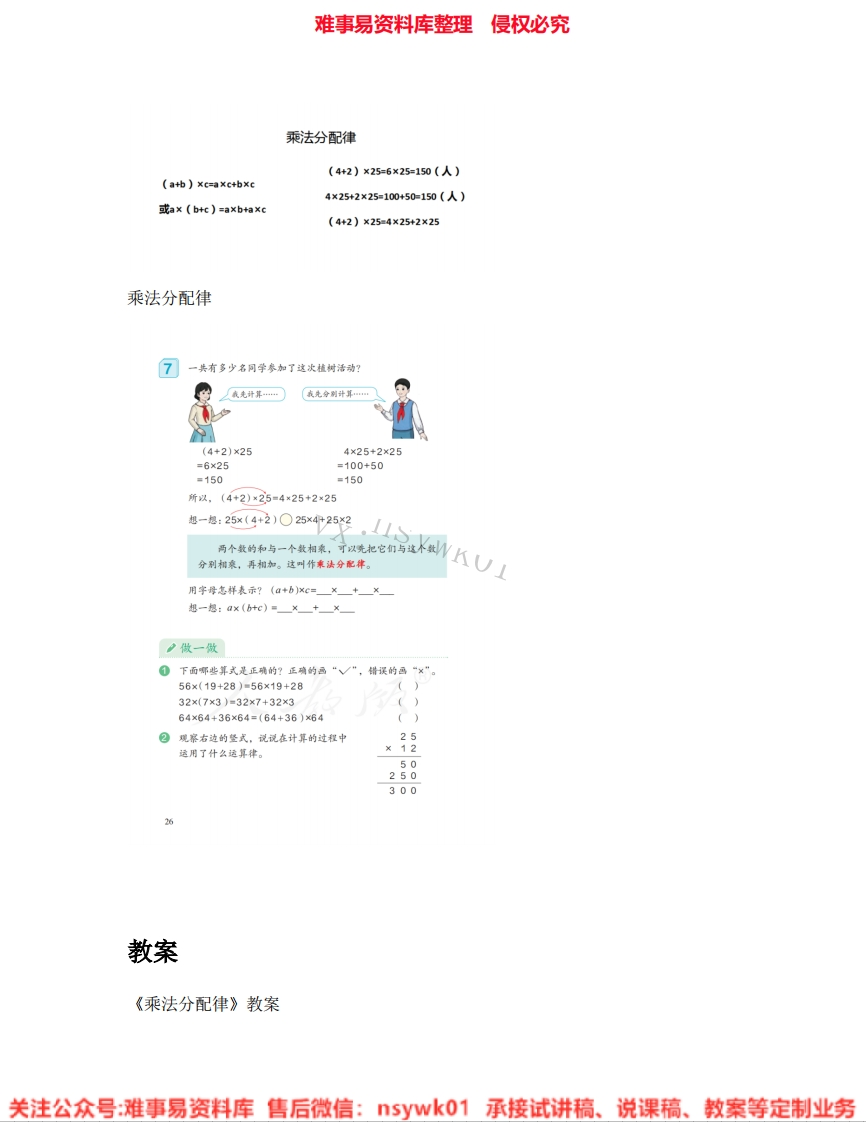Click the boy's speech bubble 我先分别计算
The height and width of the screenshot is (1122, 866).
[x=338, y=392]
